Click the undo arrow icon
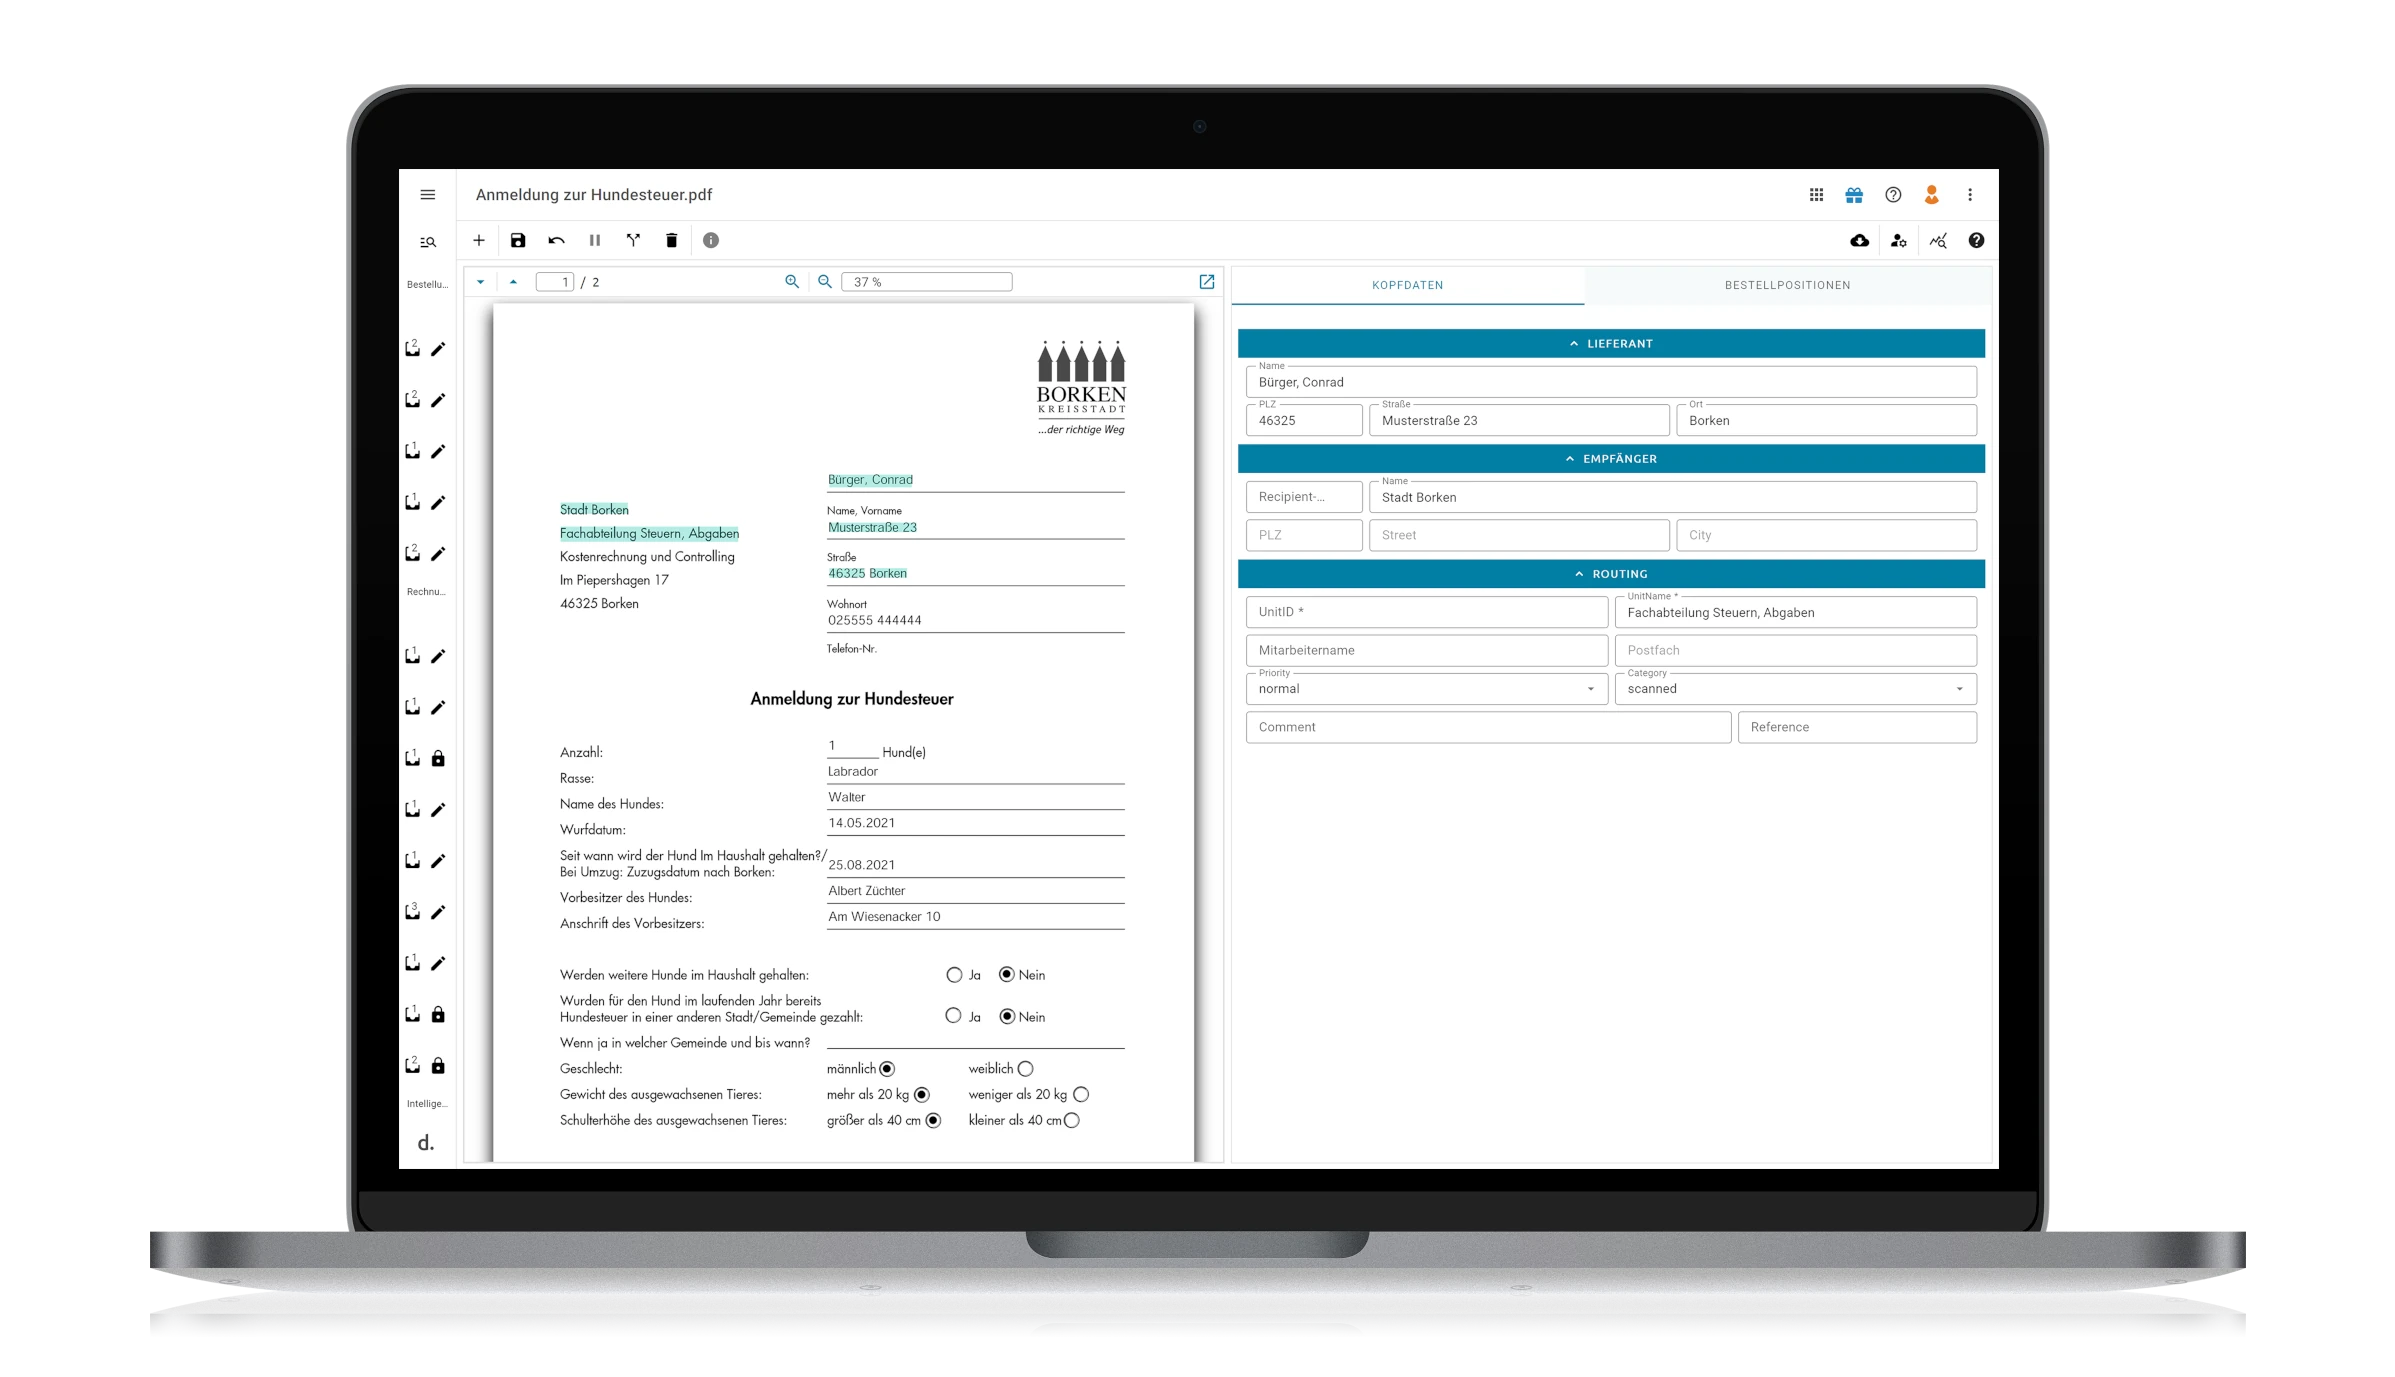Viewport: 2395px width, 1377px height. (x=556, y=240)
